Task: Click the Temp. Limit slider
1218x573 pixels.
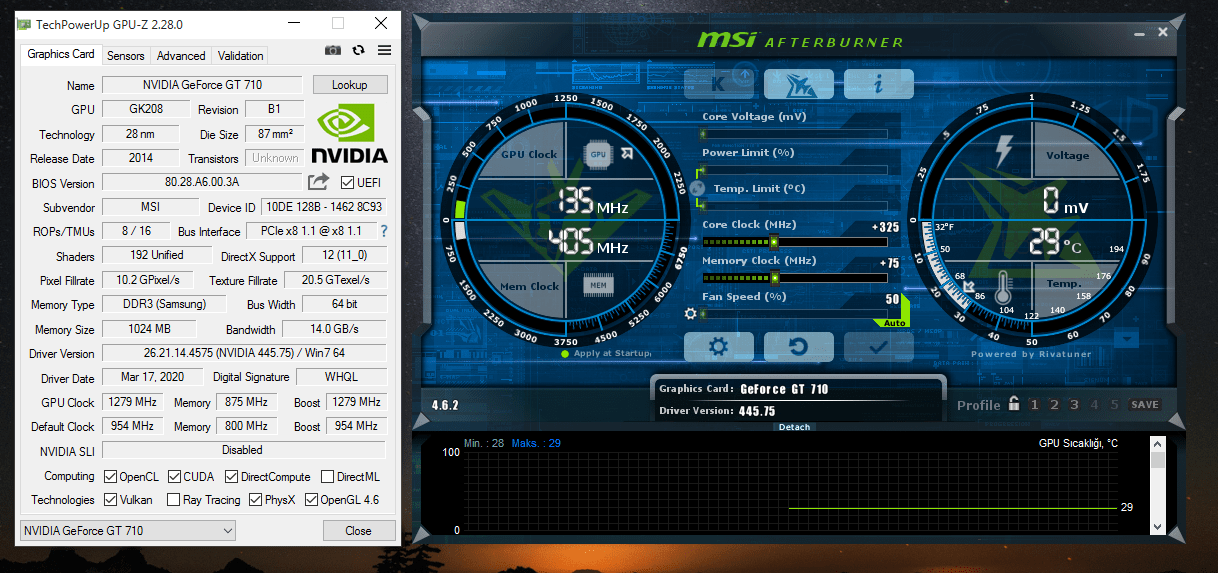Action: point(794,205)
